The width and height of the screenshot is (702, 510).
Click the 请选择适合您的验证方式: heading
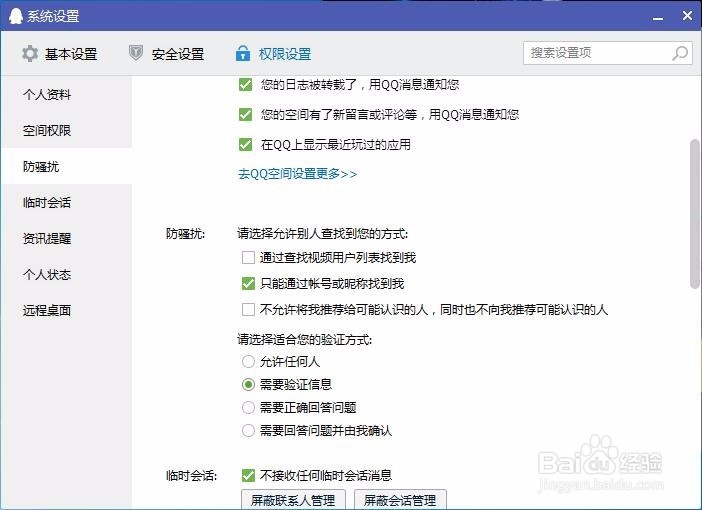click(x=304, y=339)
